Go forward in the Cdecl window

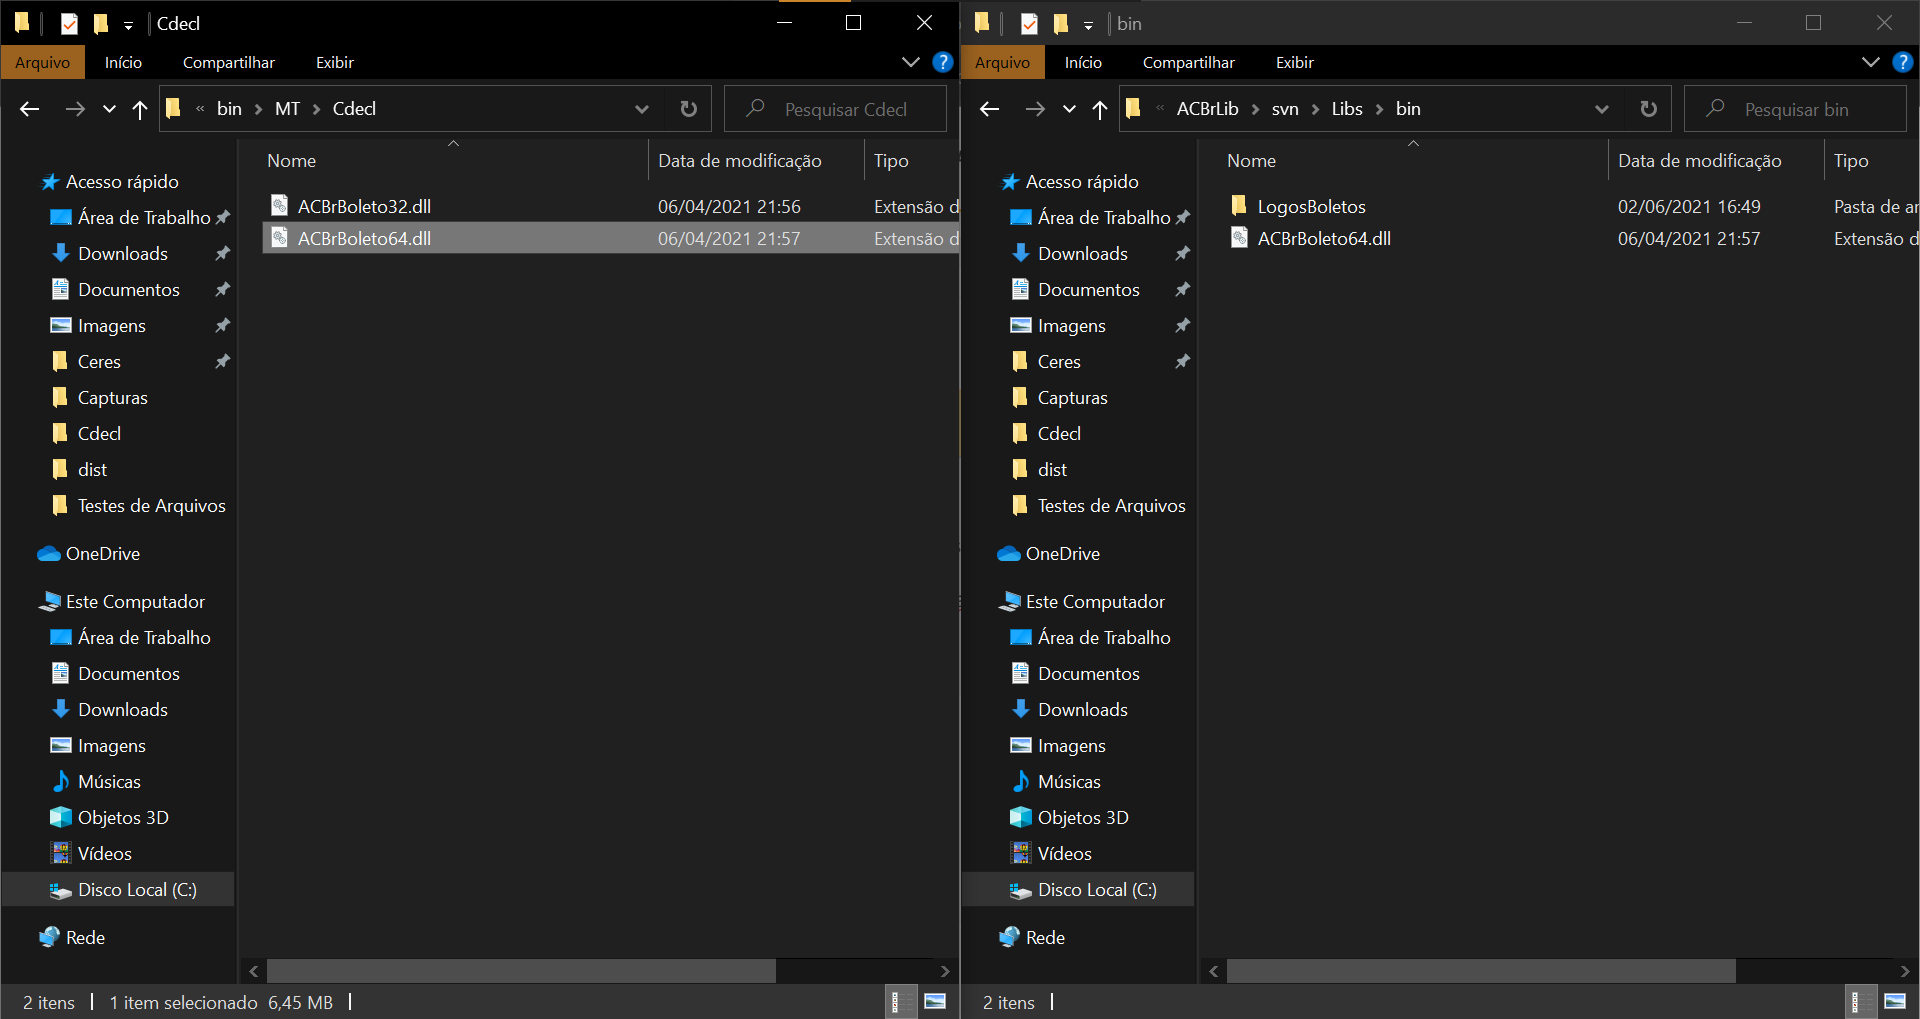tap(75, 109)
